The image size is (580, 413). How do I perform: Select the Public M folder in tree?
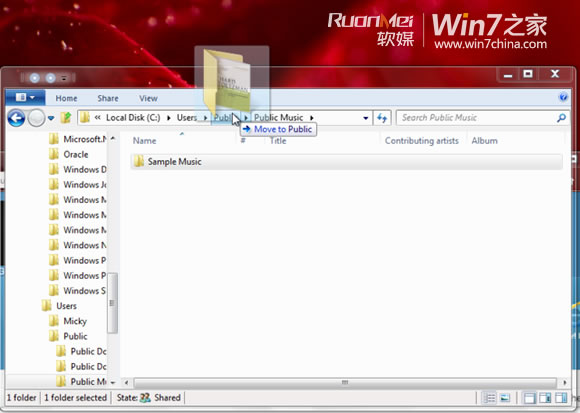point(81,381)
